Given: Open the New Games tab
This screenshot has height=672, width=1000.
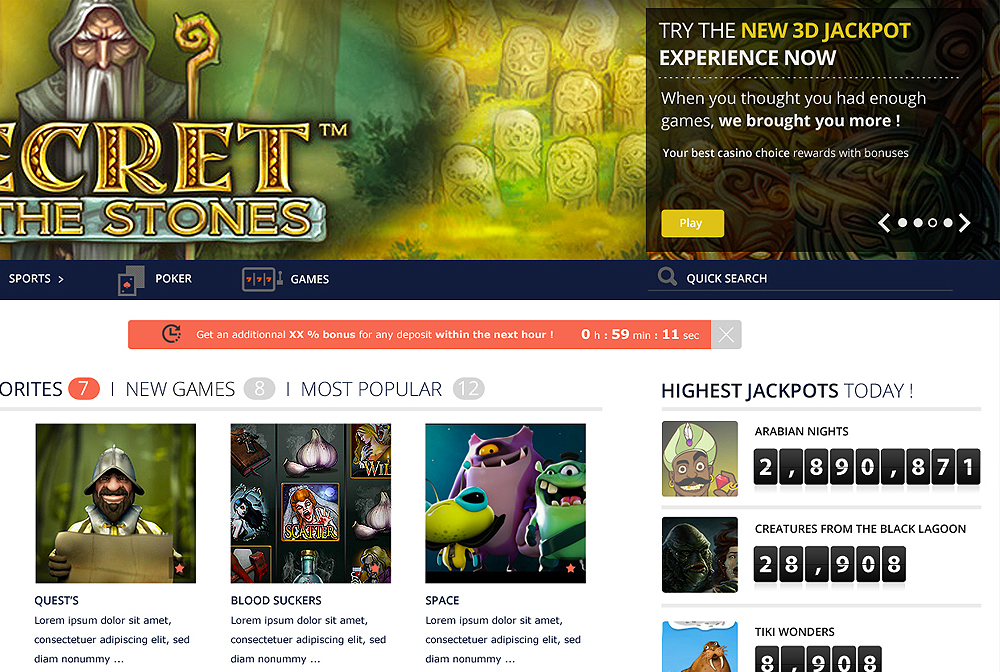Looking at the screenshot, I should click(x=180, y=389).
